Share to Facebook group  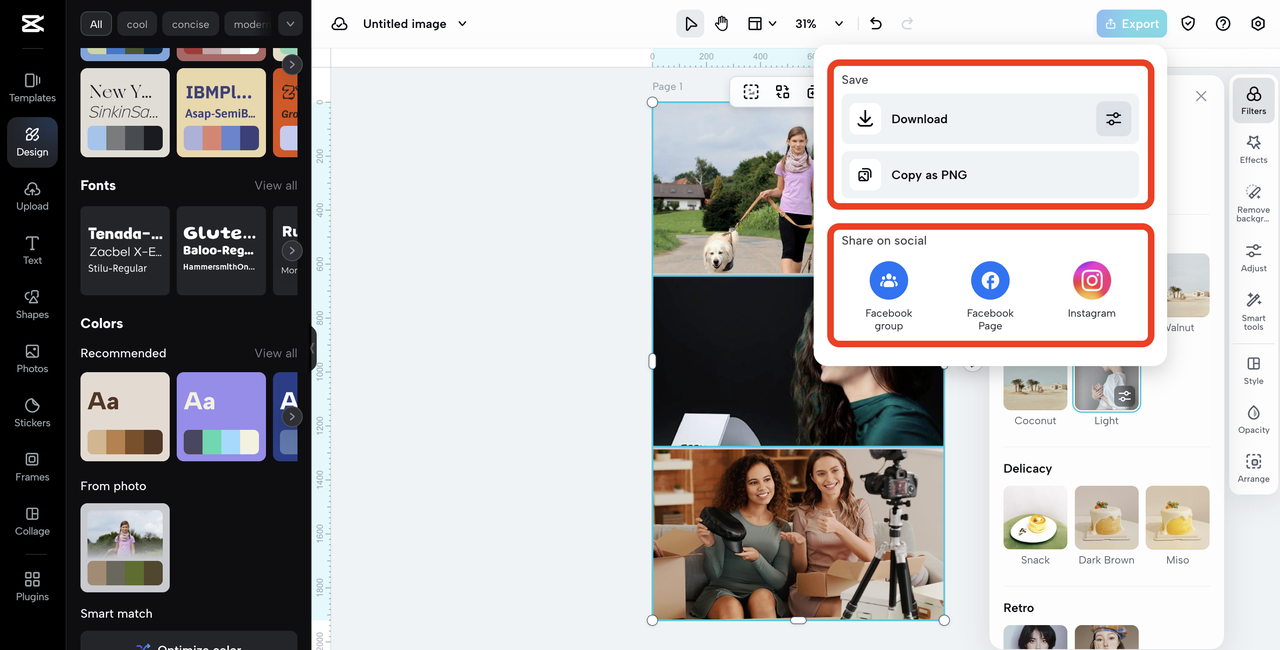point(889,296)
